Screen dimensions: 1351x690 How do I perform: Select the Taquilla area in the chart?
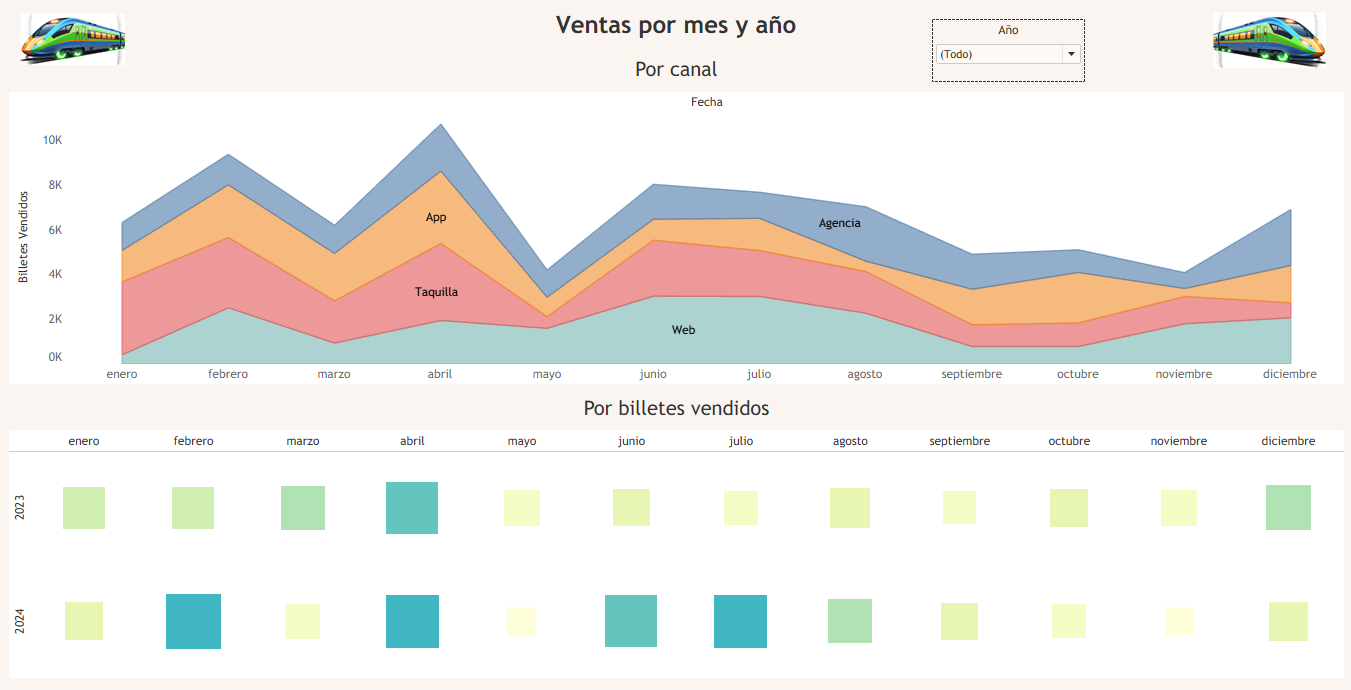click(437, 292)
